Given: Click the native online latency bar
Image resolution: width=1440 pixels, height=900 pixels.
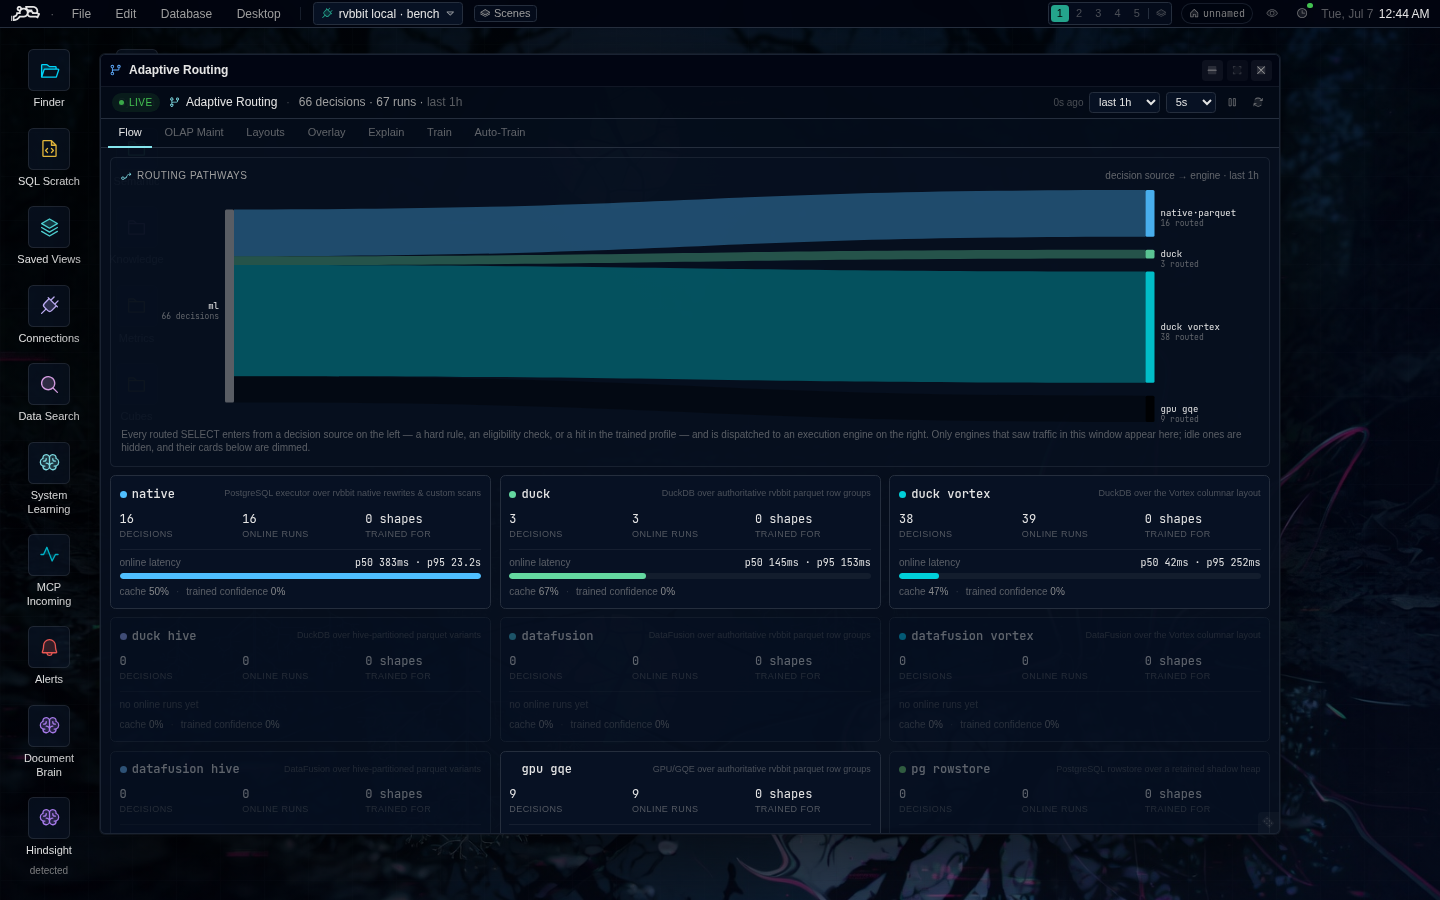Looking at the screenshot, I should click(x=300, y=576).
